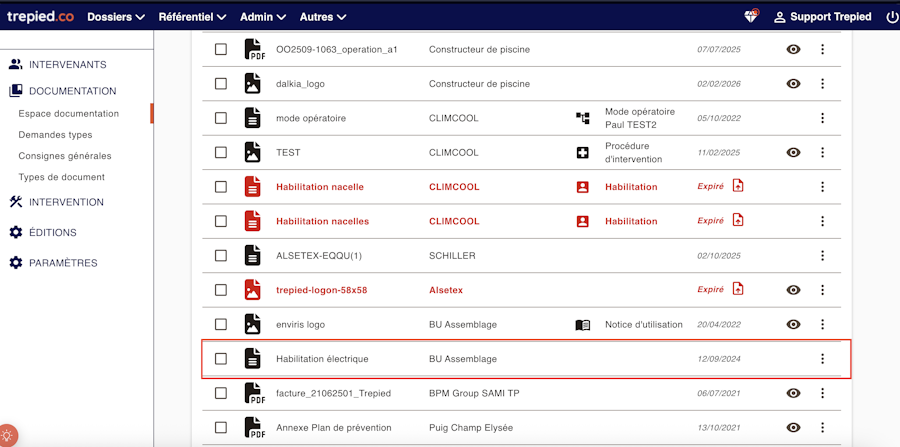
Task: Expand the Admin dropdown menu
Action: click(x=263, y=17)
